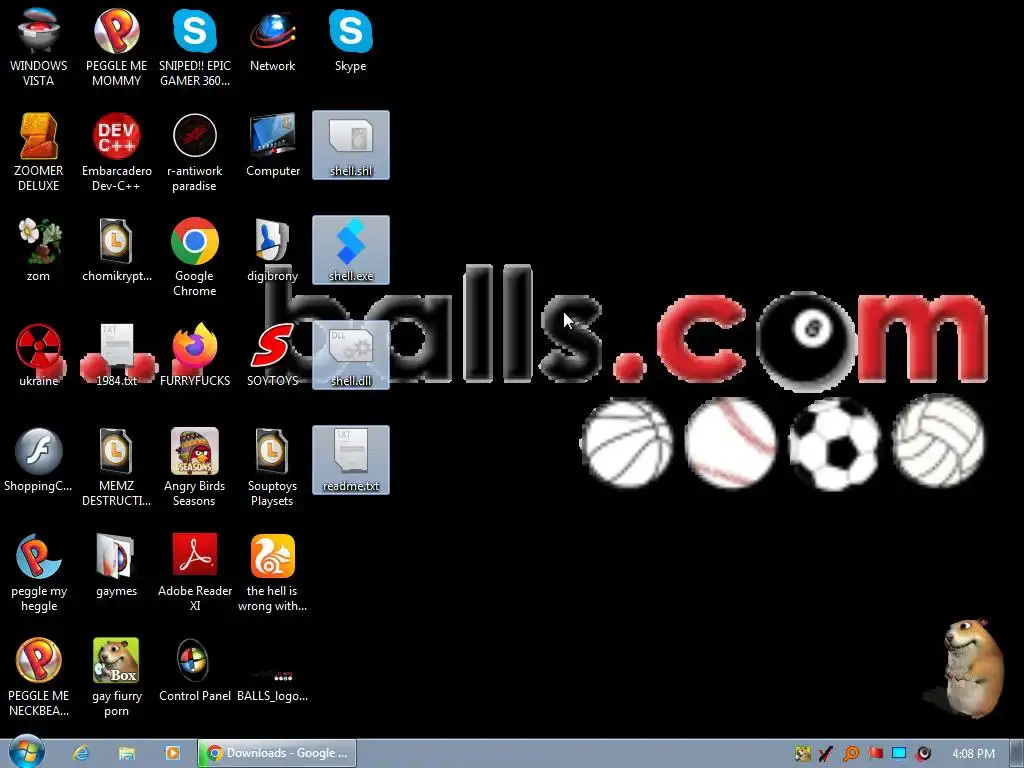1024x768 pixels.
Task: Click the checkmark tray icon
Action: point(826,754)
